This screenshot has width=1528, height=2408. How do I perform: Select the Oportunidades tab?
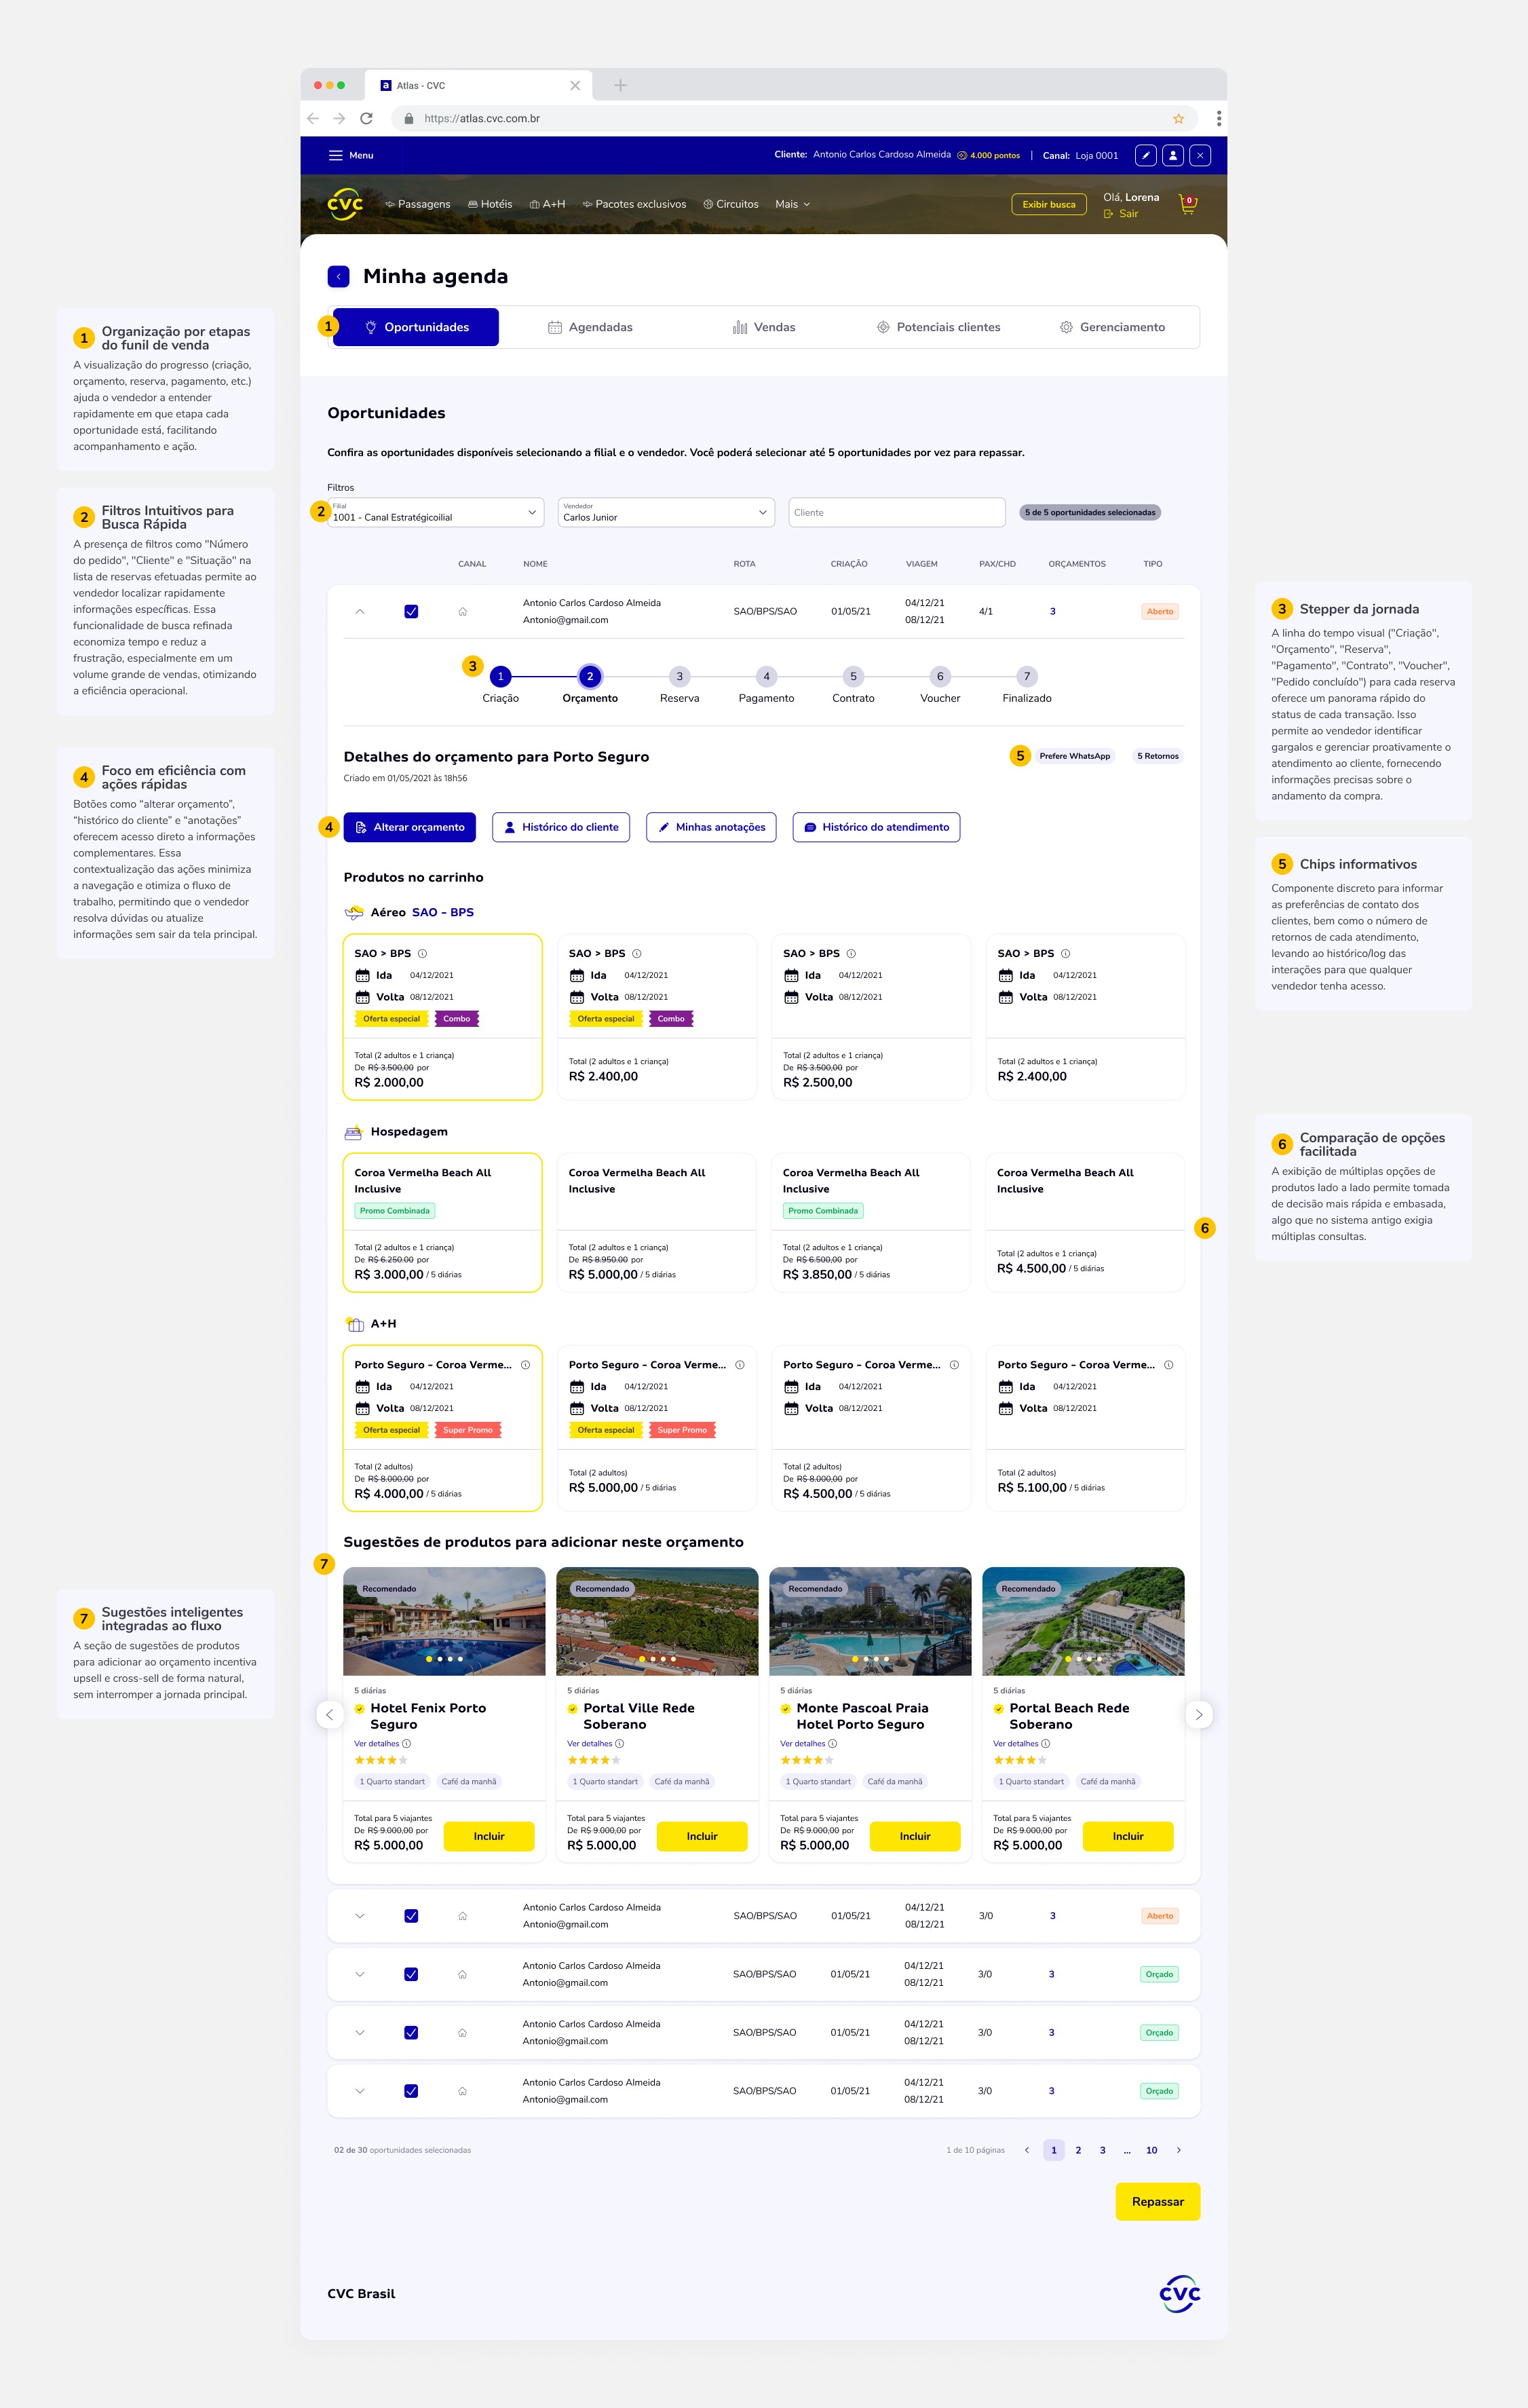(416, 327)
